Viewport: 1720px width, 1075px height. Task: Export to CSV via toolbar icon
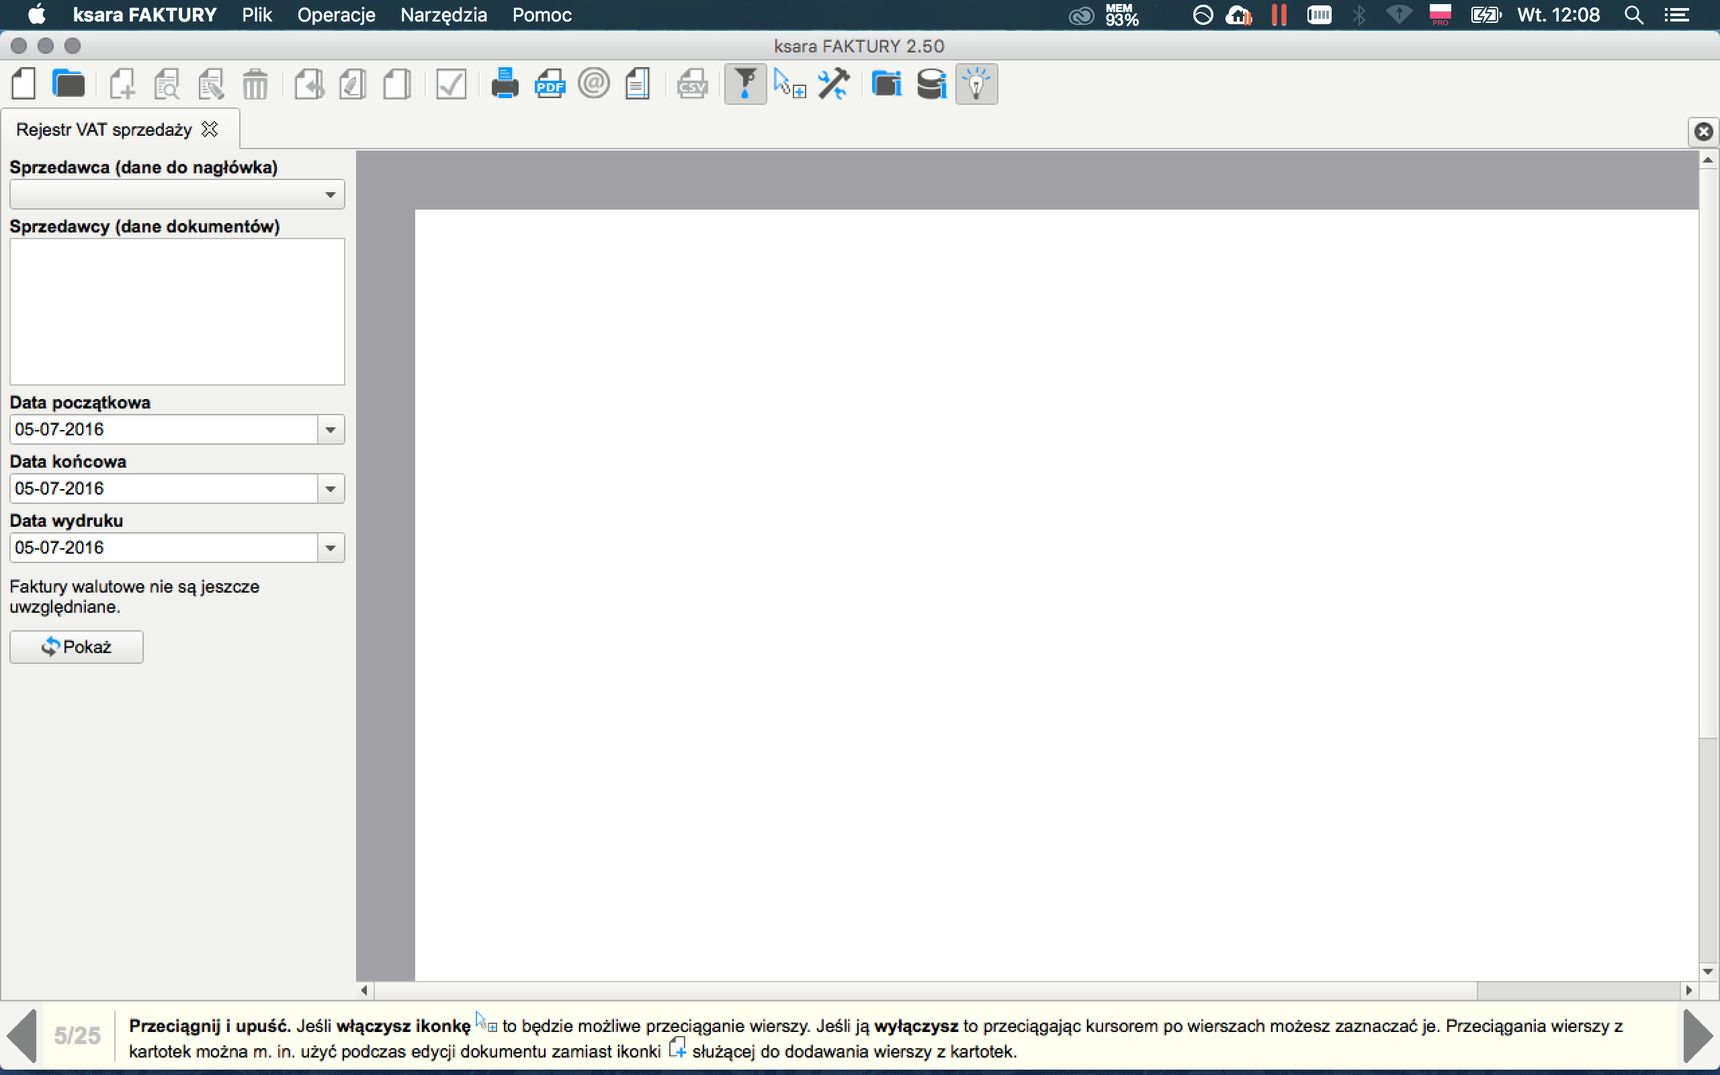(x=692, y=84)
